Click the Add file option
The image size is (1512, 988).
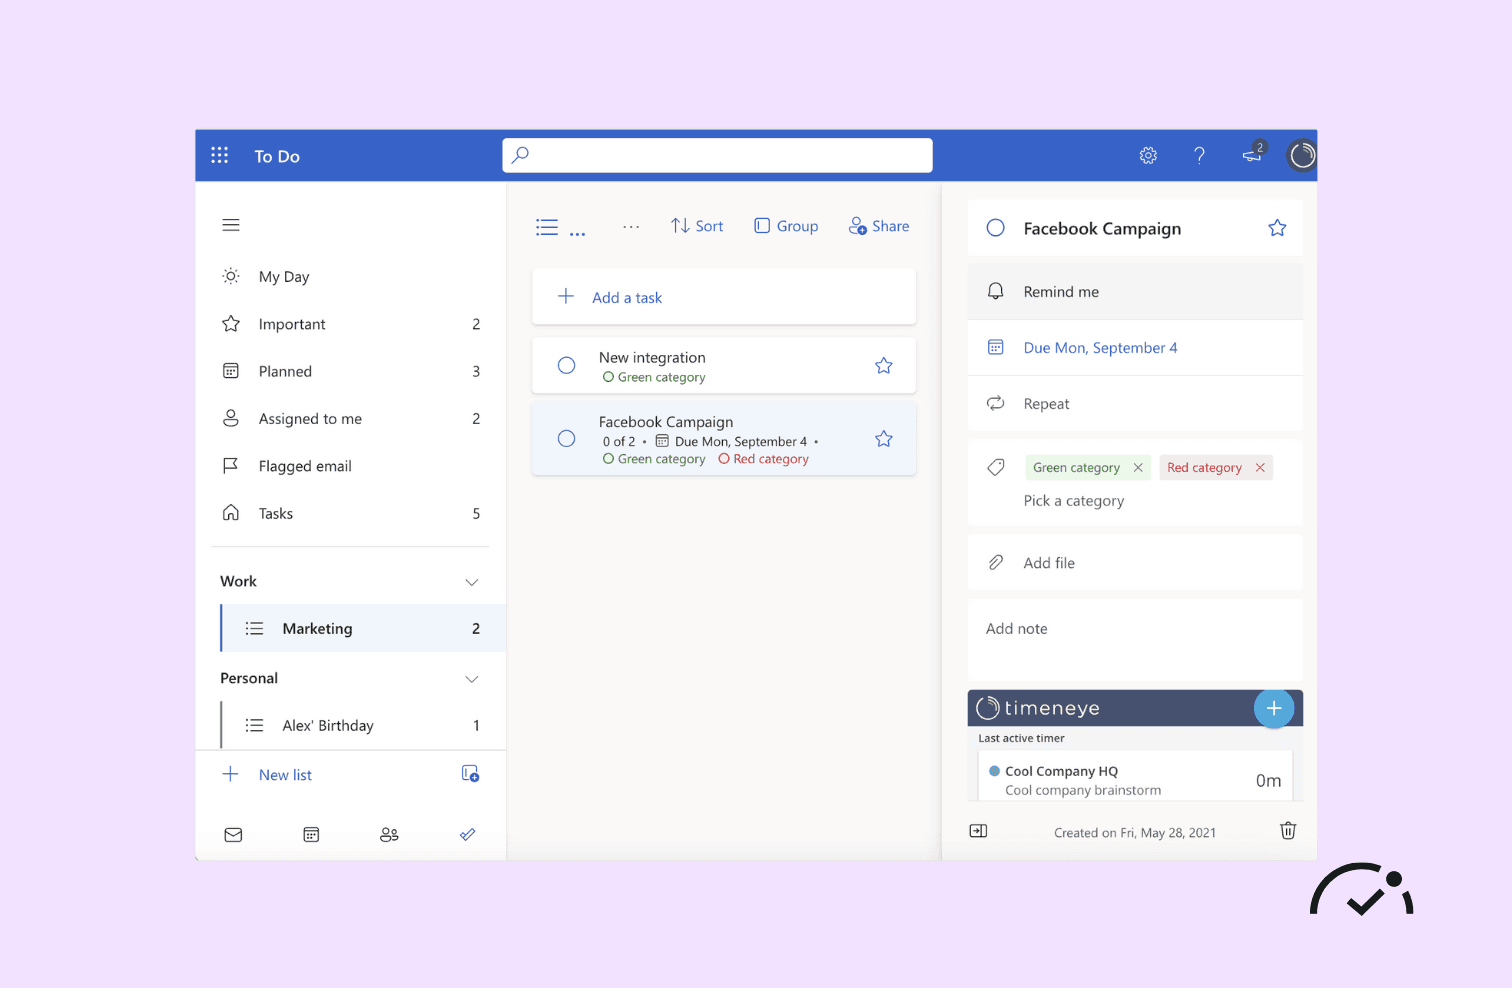coord(1135,563)
